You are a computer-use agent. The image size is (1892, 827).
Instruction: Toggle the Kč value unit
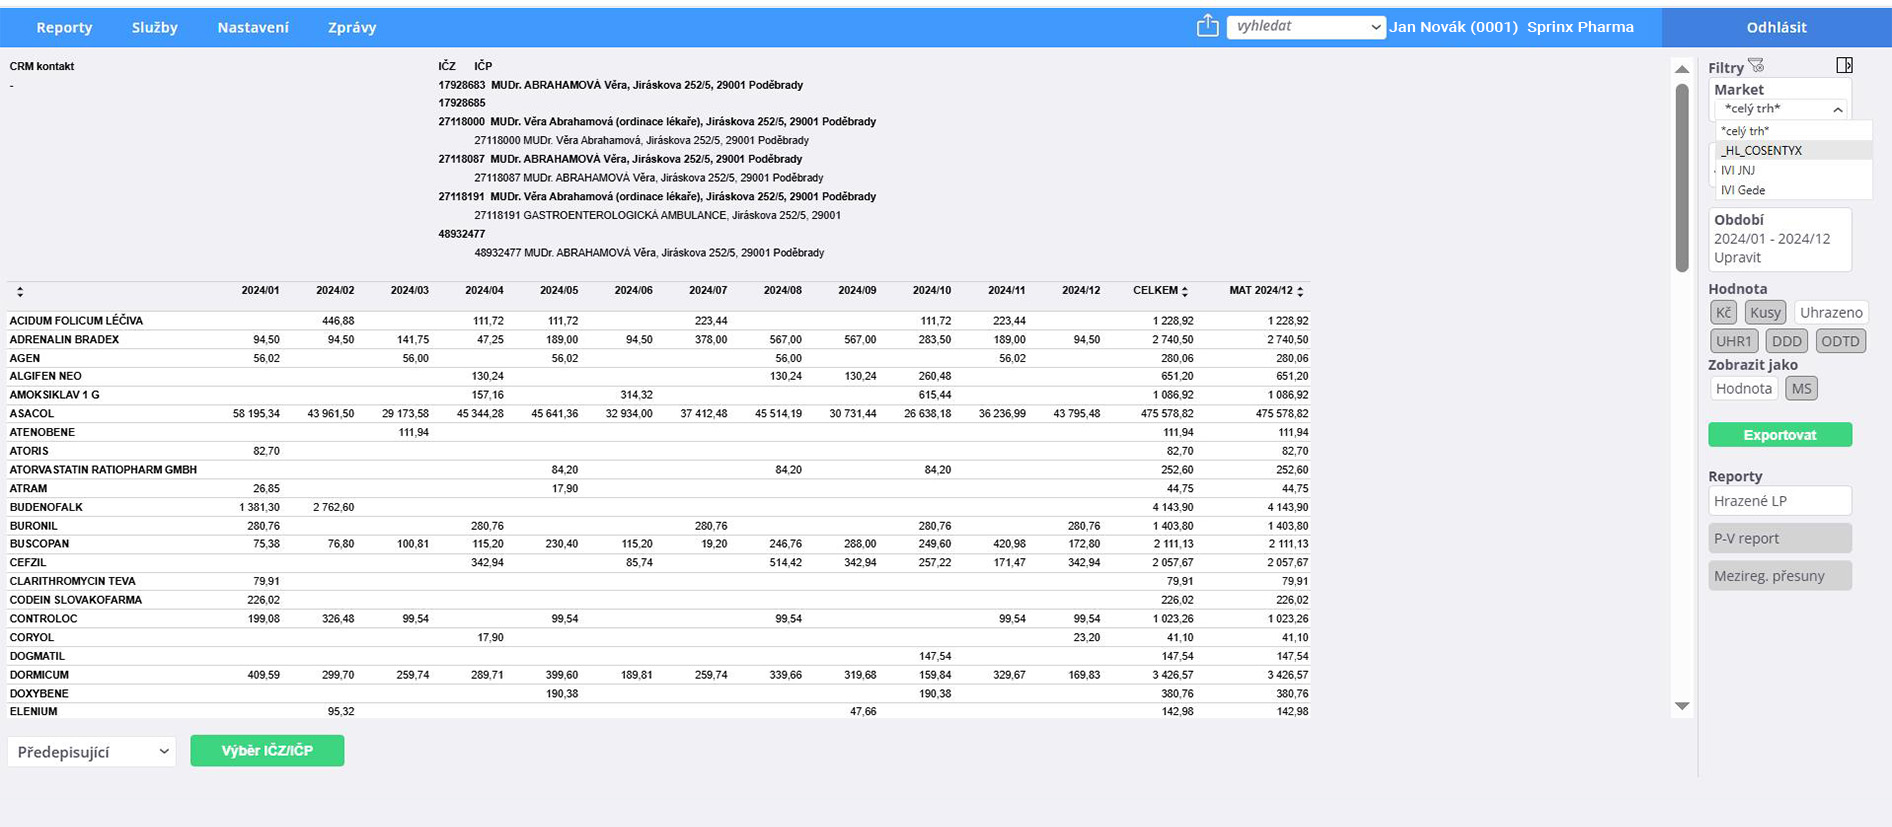1723,313
